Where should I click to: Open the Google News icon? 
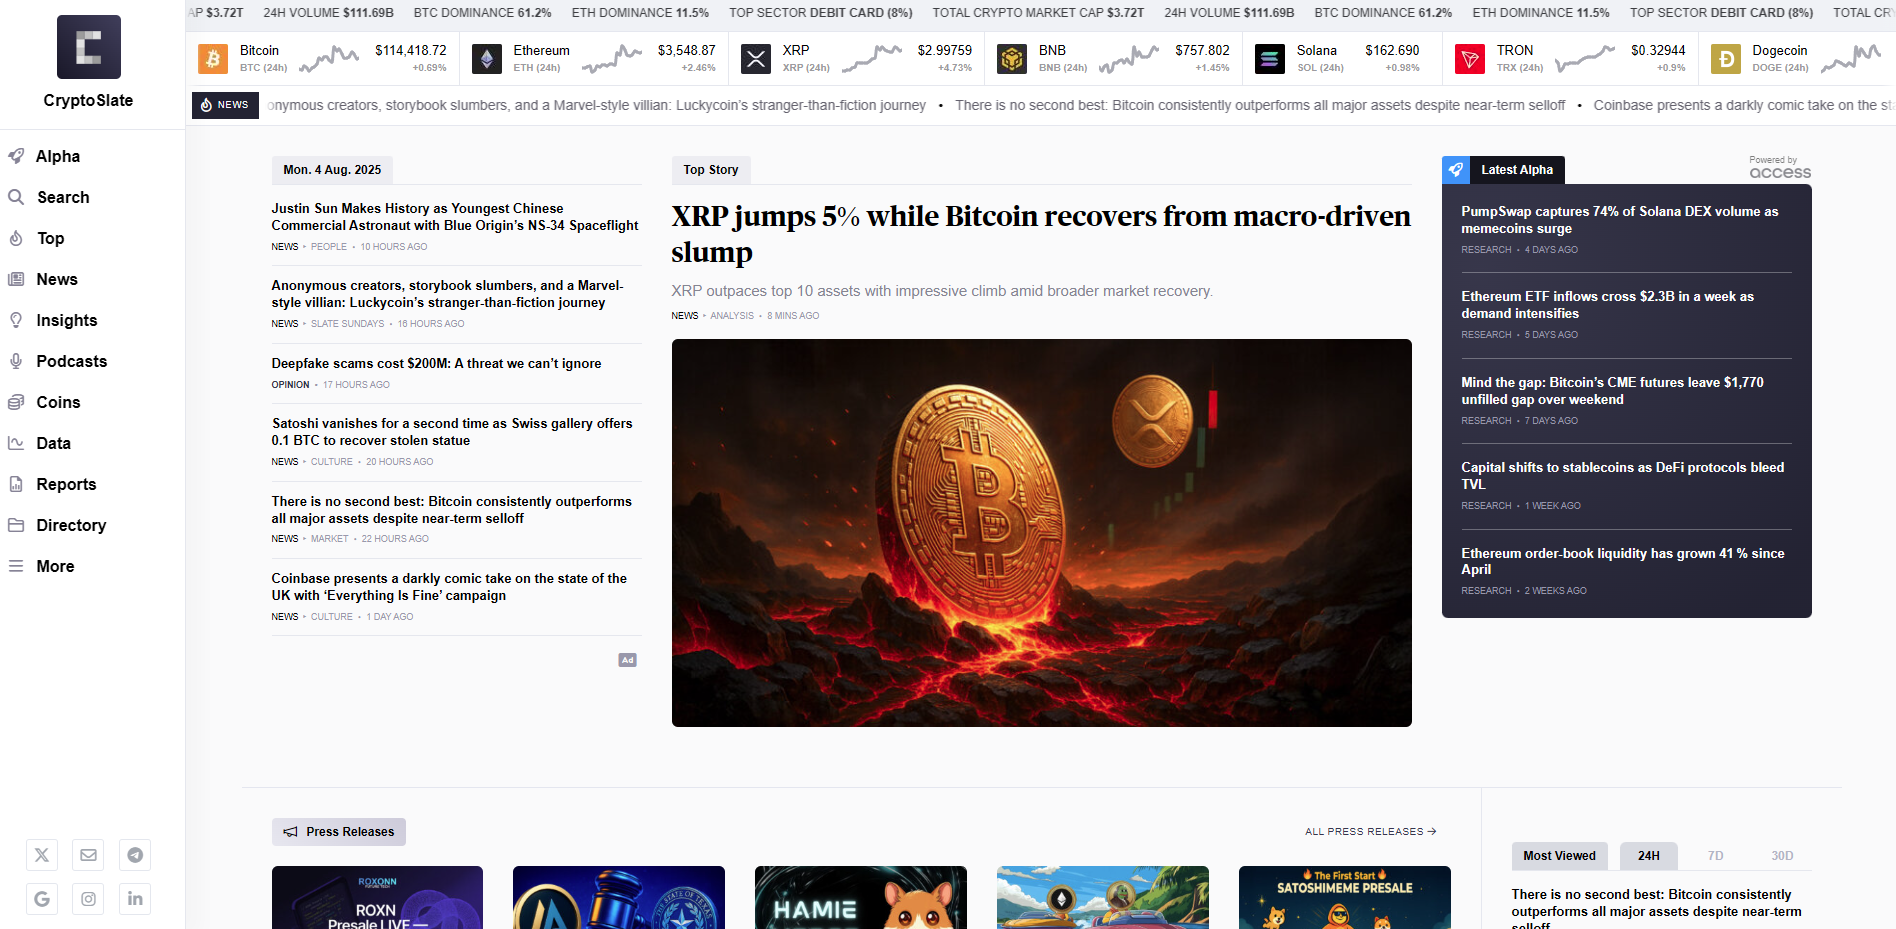point(42,899)
